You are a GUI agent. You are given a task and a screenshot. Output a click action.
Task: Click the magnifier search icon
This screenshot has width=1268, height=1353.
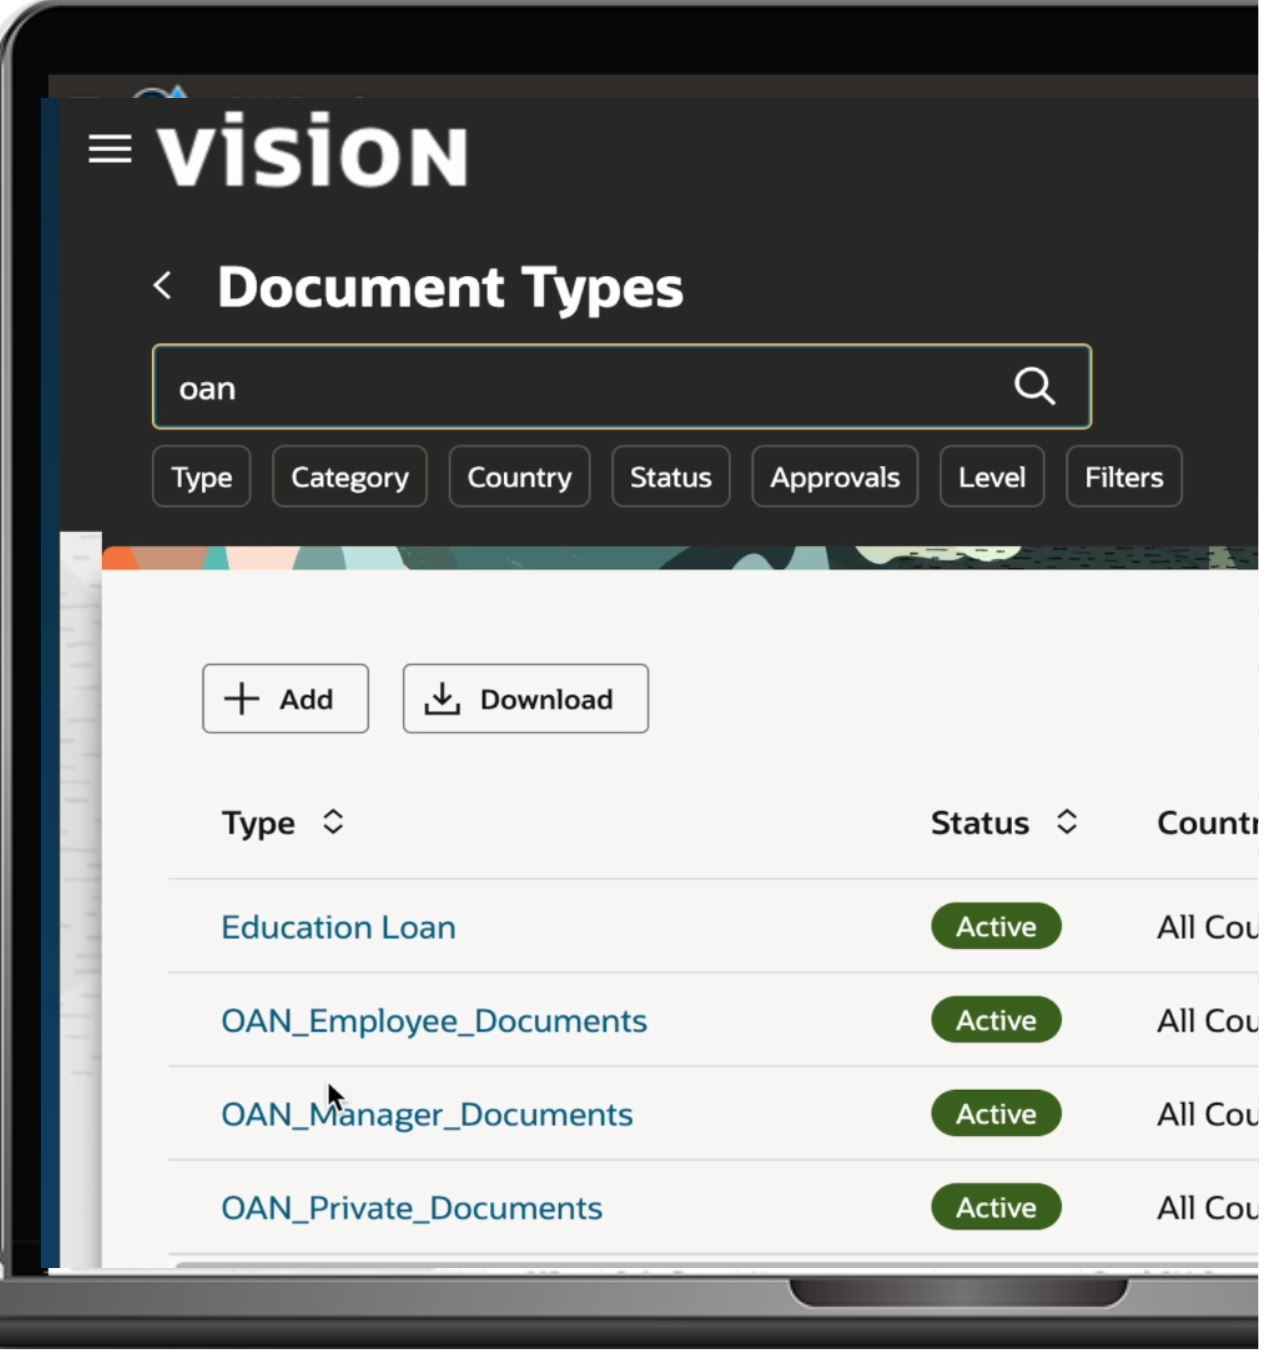click(1035, 386)
